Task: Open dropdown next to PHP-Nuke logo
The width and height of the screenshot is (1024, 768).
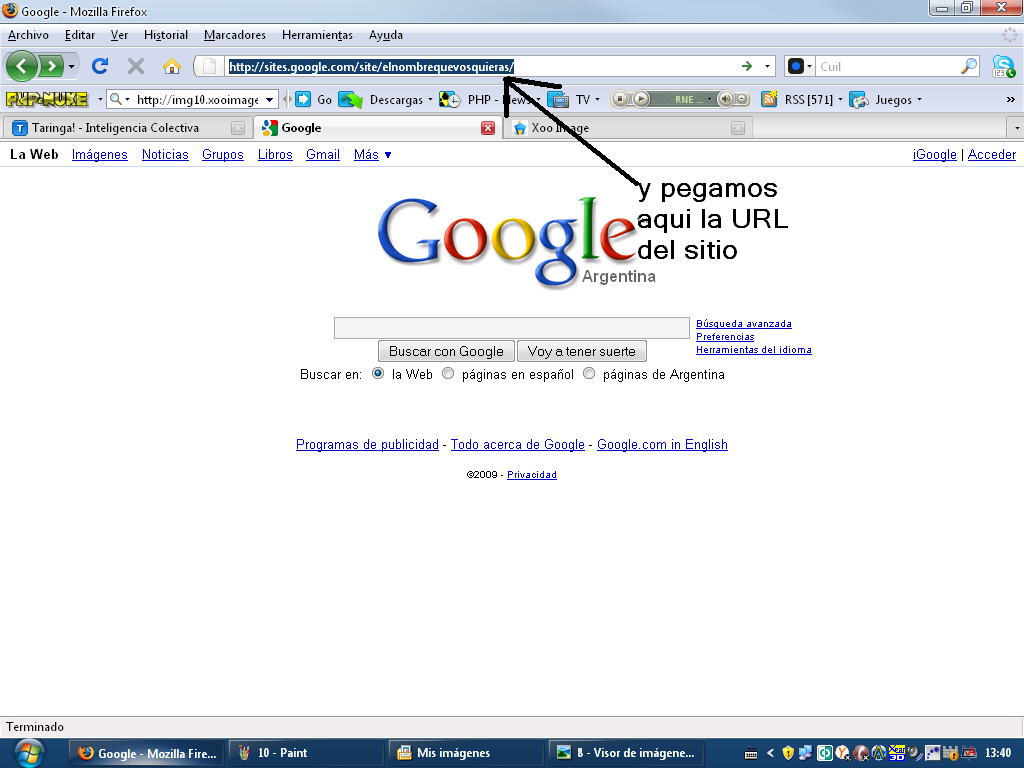Action: tap(100, 99)
